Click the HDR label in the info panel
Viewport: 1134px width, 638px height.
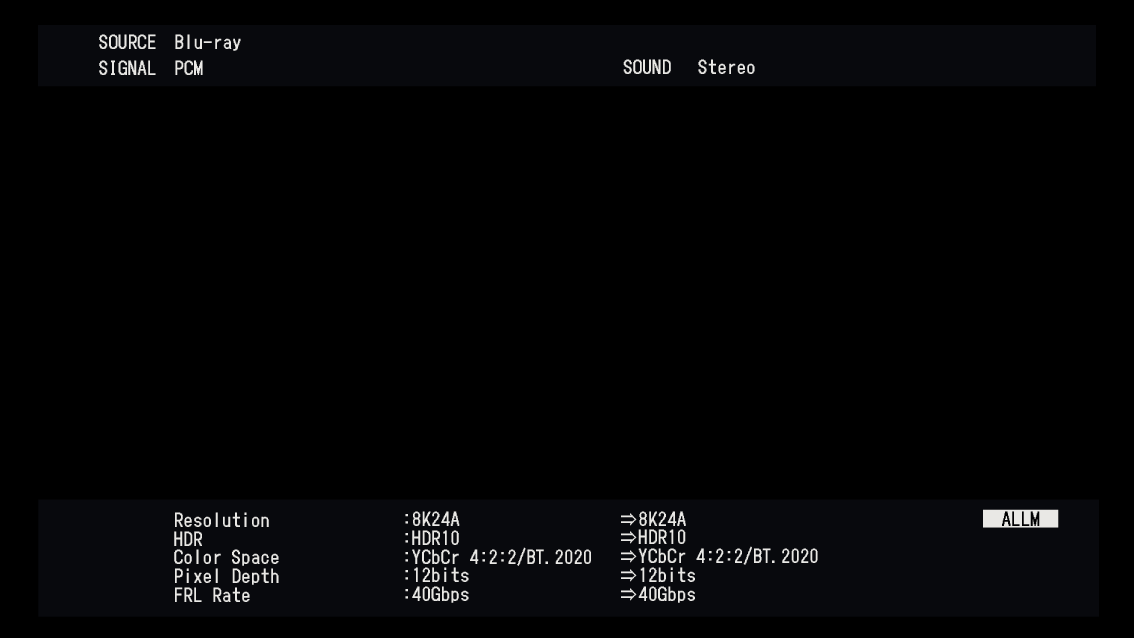click(189, 537)
